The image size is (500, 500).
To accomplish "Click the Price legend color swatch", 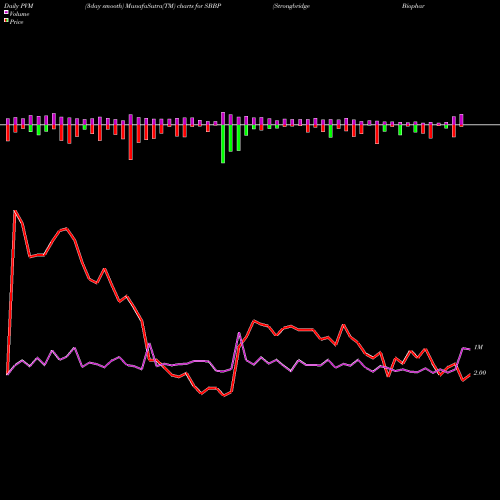I will pyautogui.click(x=6, y=21).
